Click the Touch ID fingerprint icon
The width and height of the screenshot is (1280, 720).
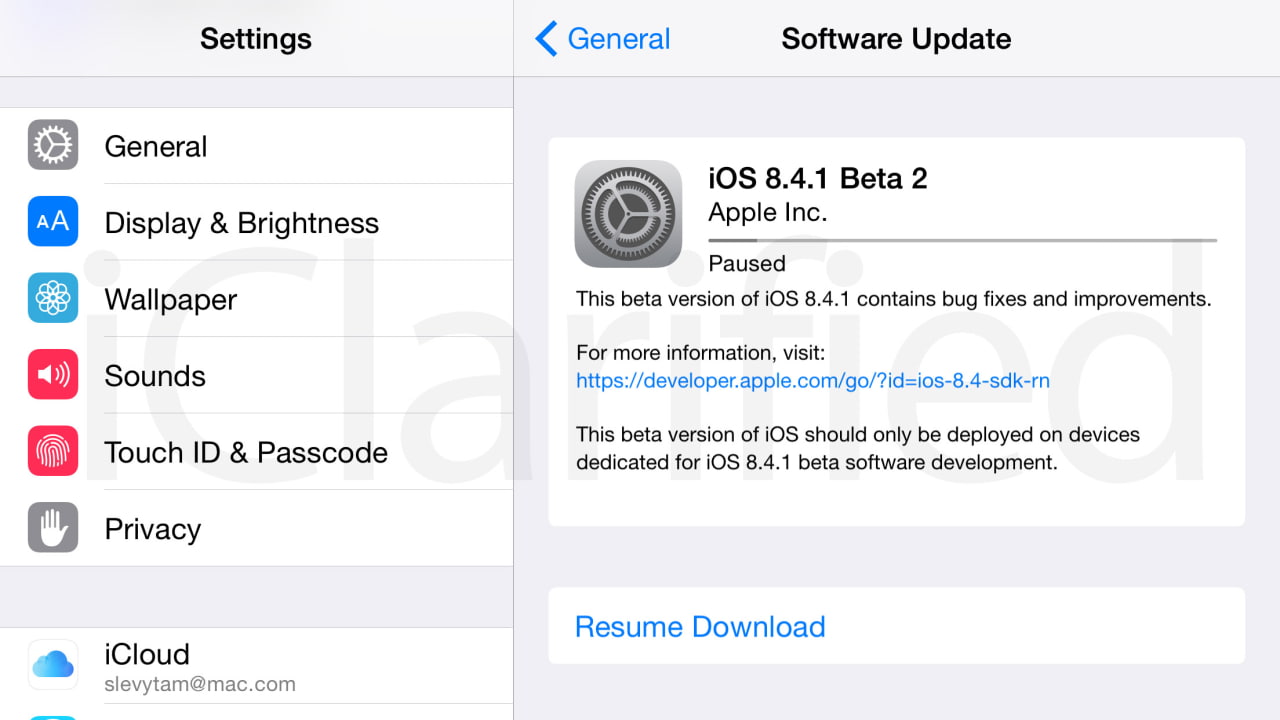(53, 452)
